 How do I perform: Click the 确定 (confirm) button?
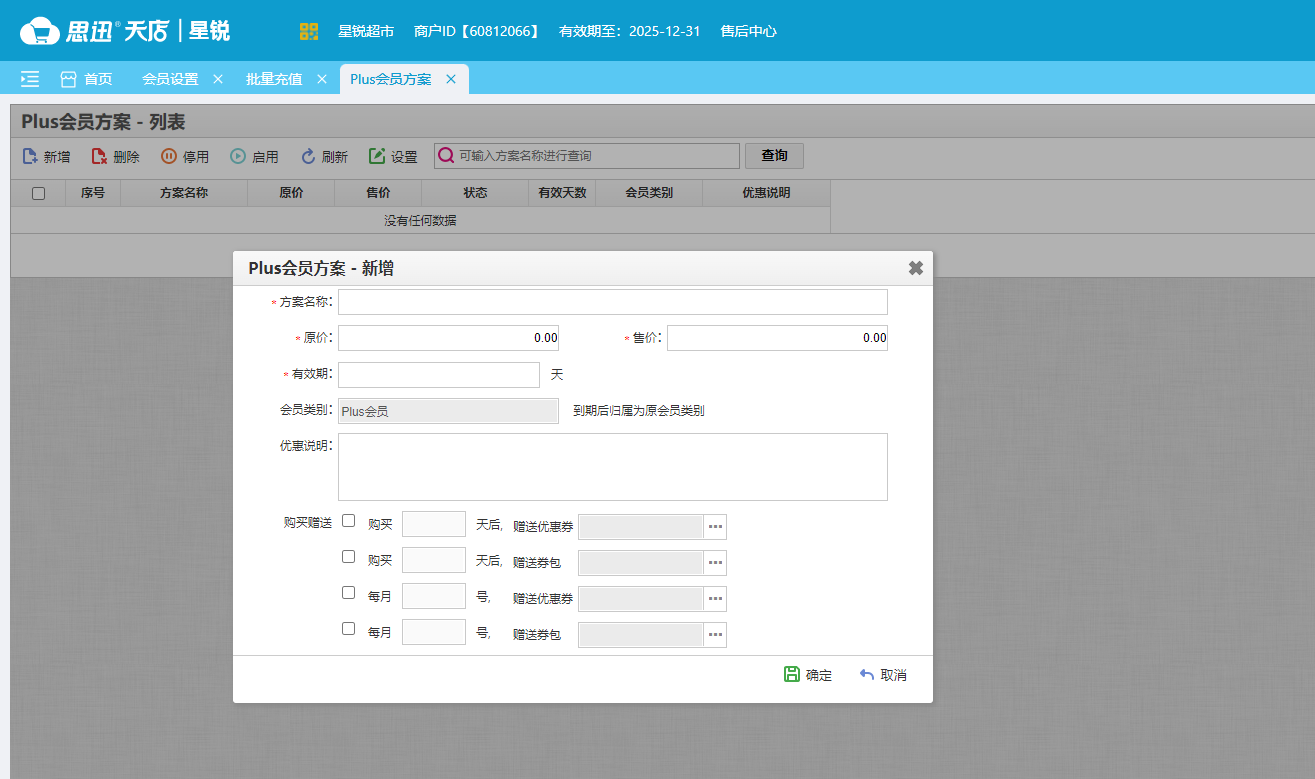(x=807, y=674)
